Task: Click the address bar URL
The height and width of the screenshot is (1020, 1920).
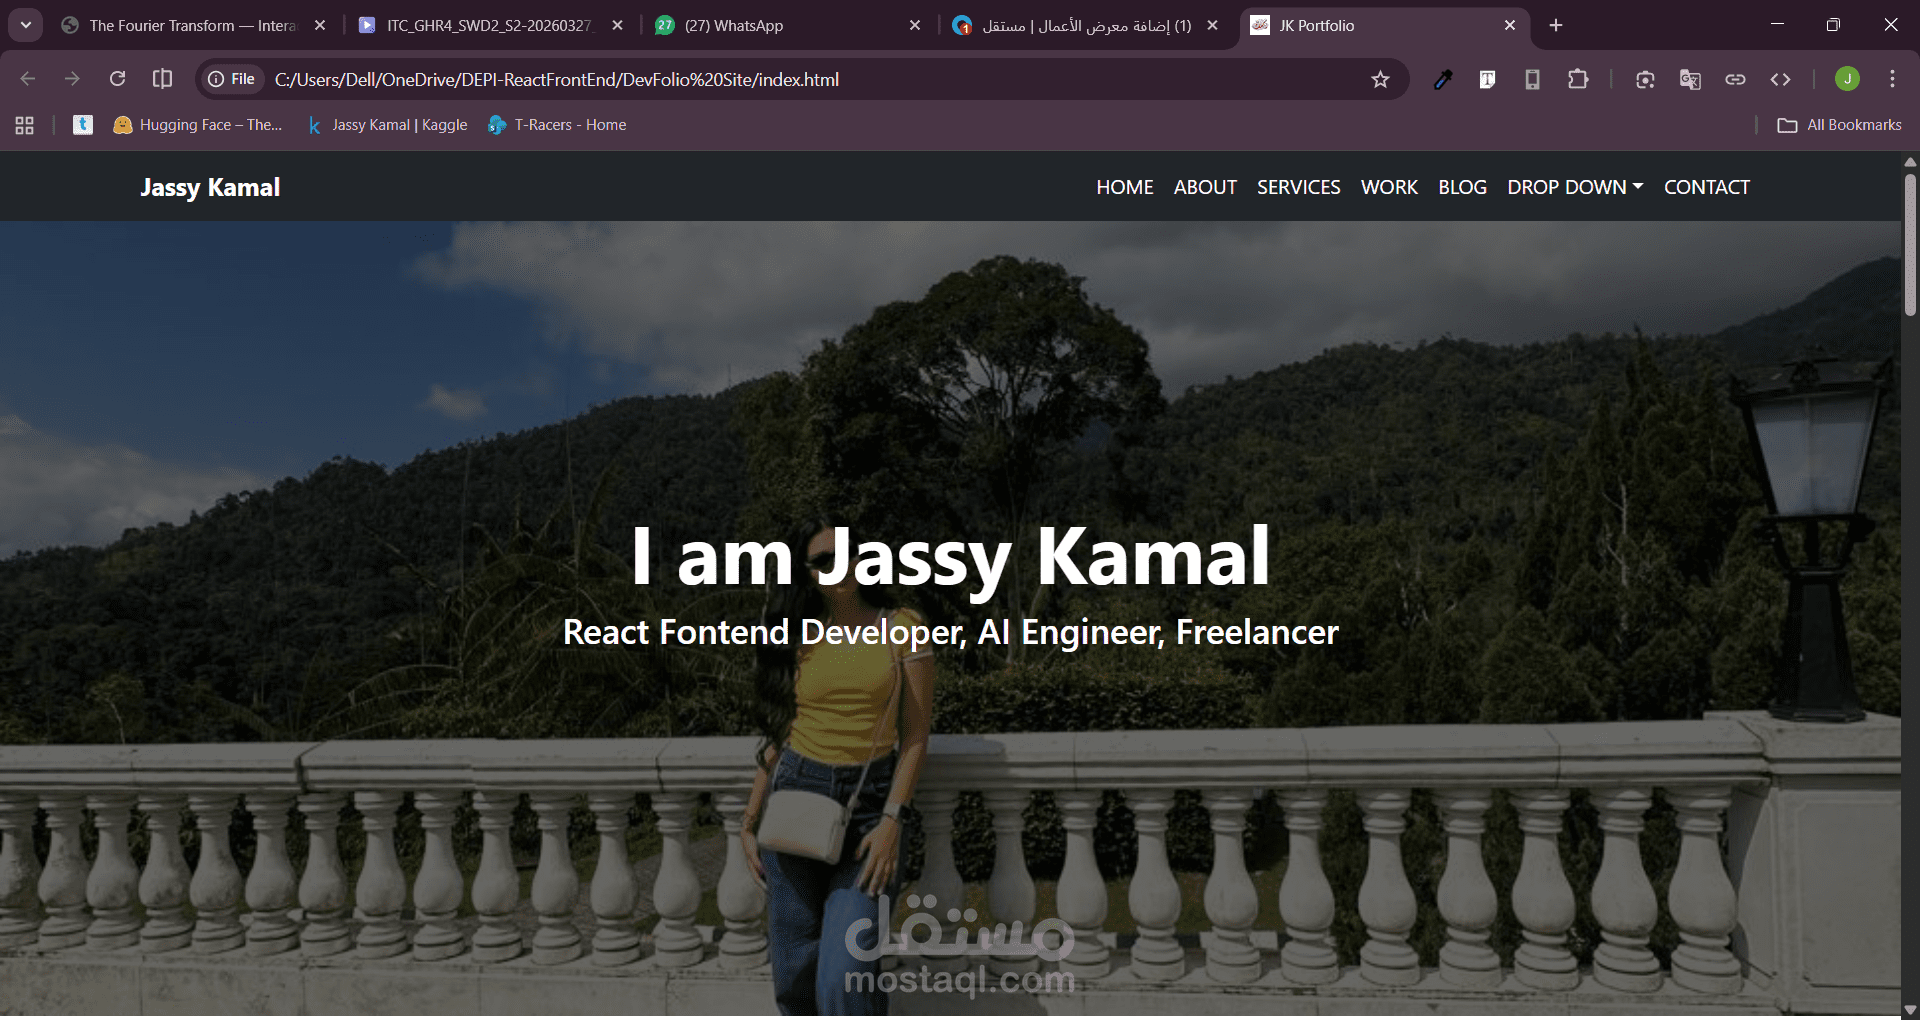Action: 557,79
